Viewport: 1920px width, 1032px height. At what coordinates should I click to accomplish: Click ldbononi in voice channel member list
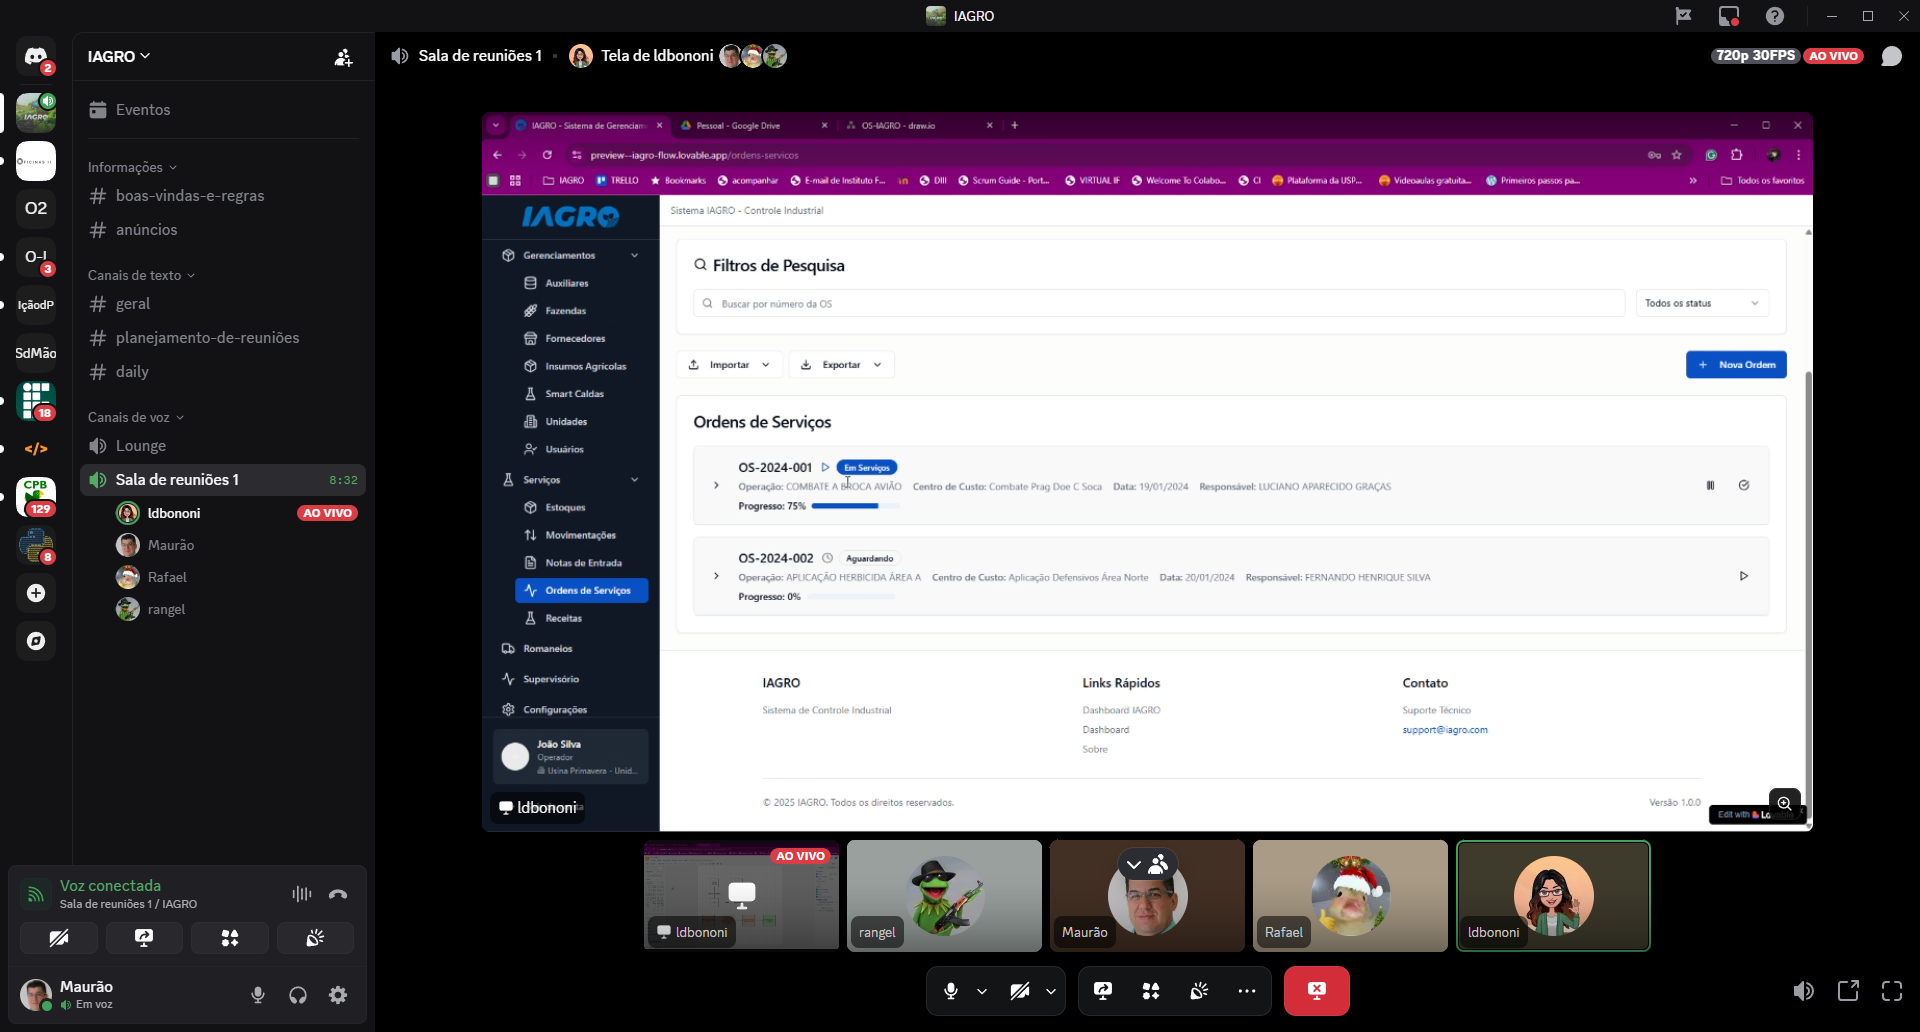point(237,513)
